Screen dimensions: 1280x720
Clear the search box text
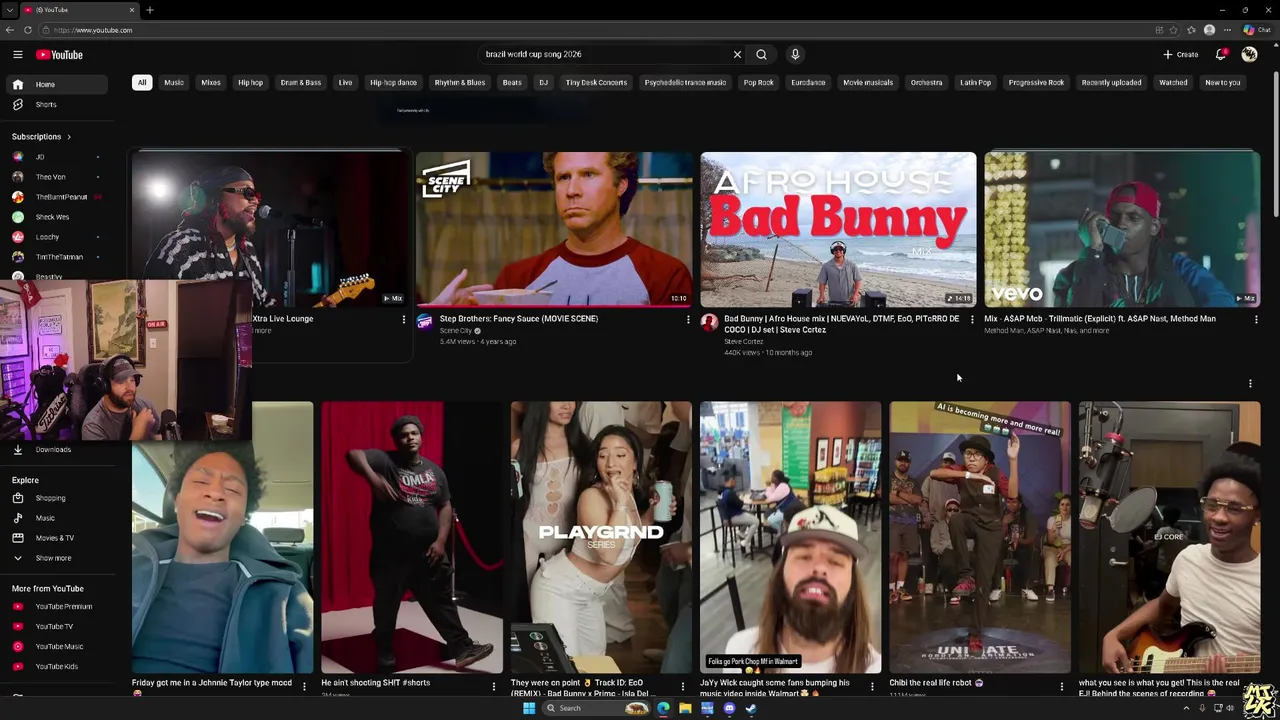click(x=737, y=54)
